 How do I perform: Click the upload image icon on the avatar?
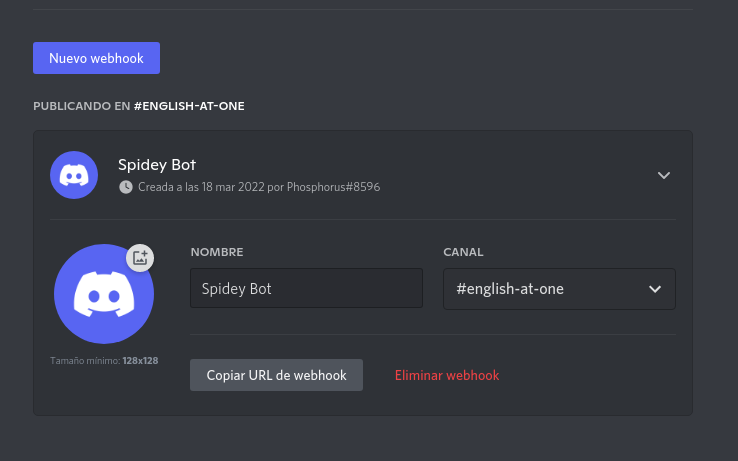[140, 258]
